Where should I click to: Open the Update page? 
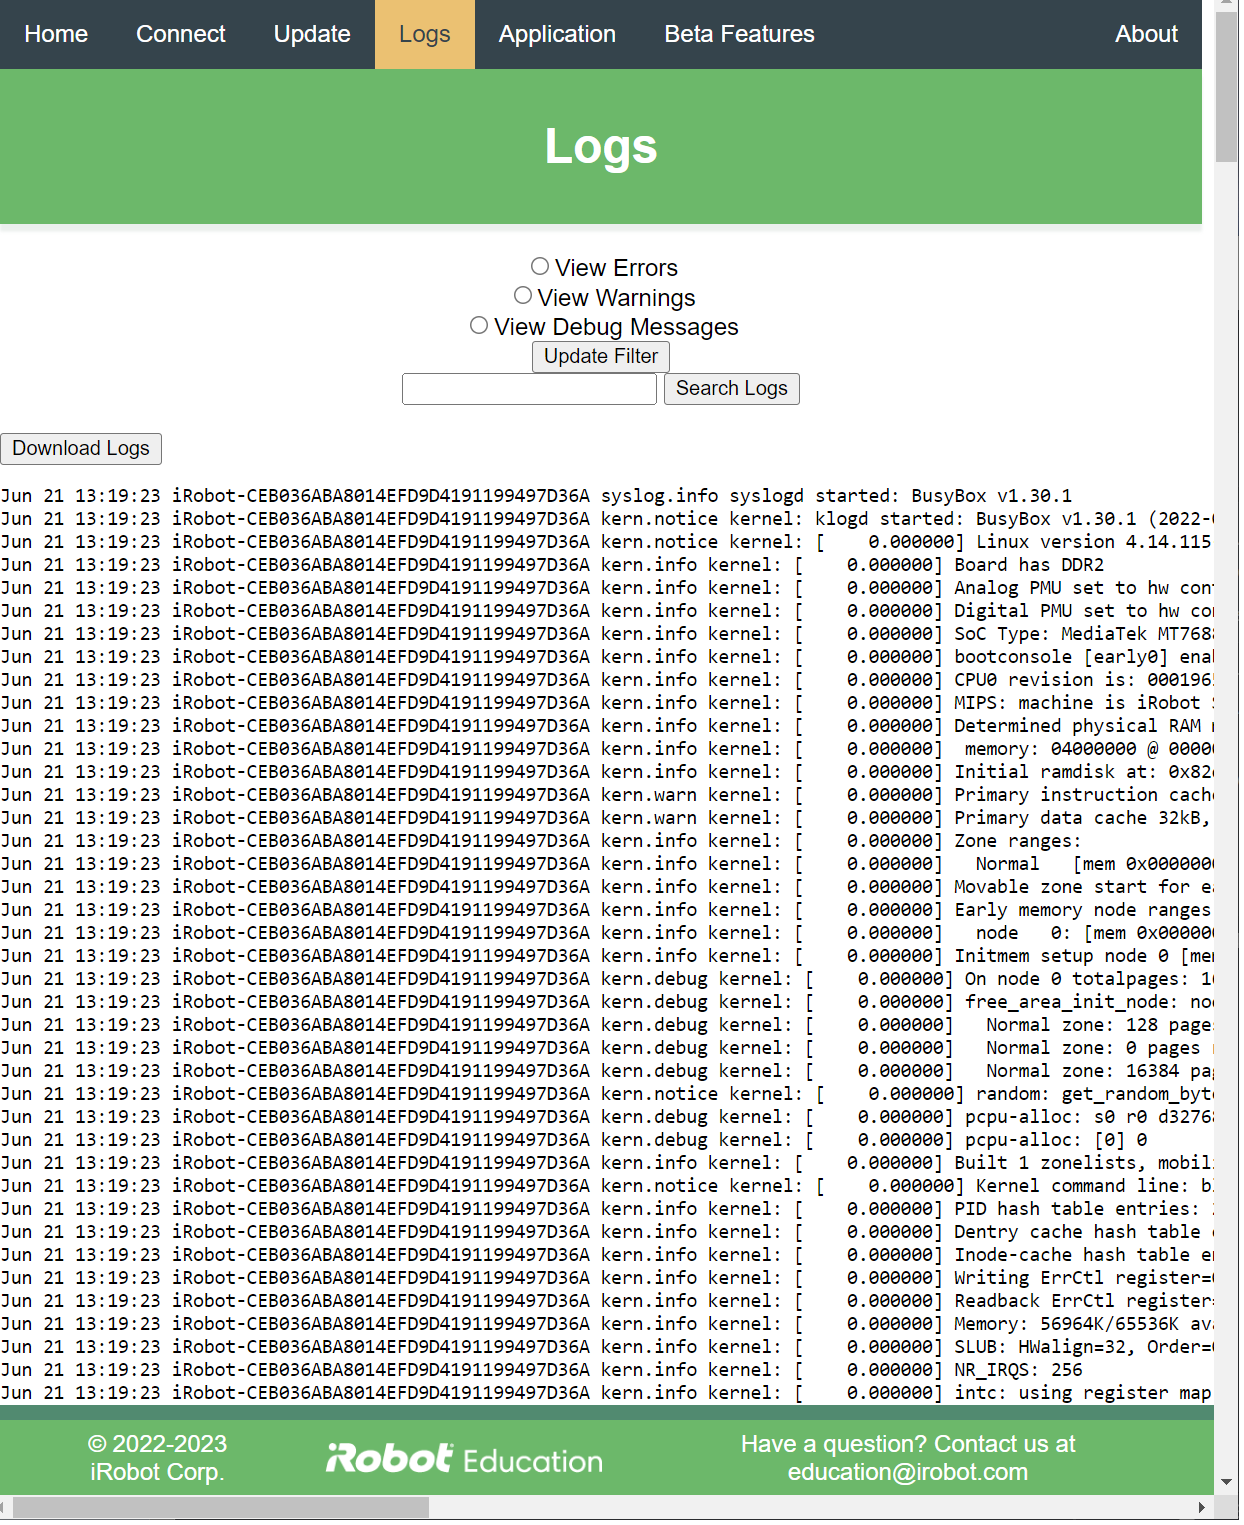tap(312, 33)
